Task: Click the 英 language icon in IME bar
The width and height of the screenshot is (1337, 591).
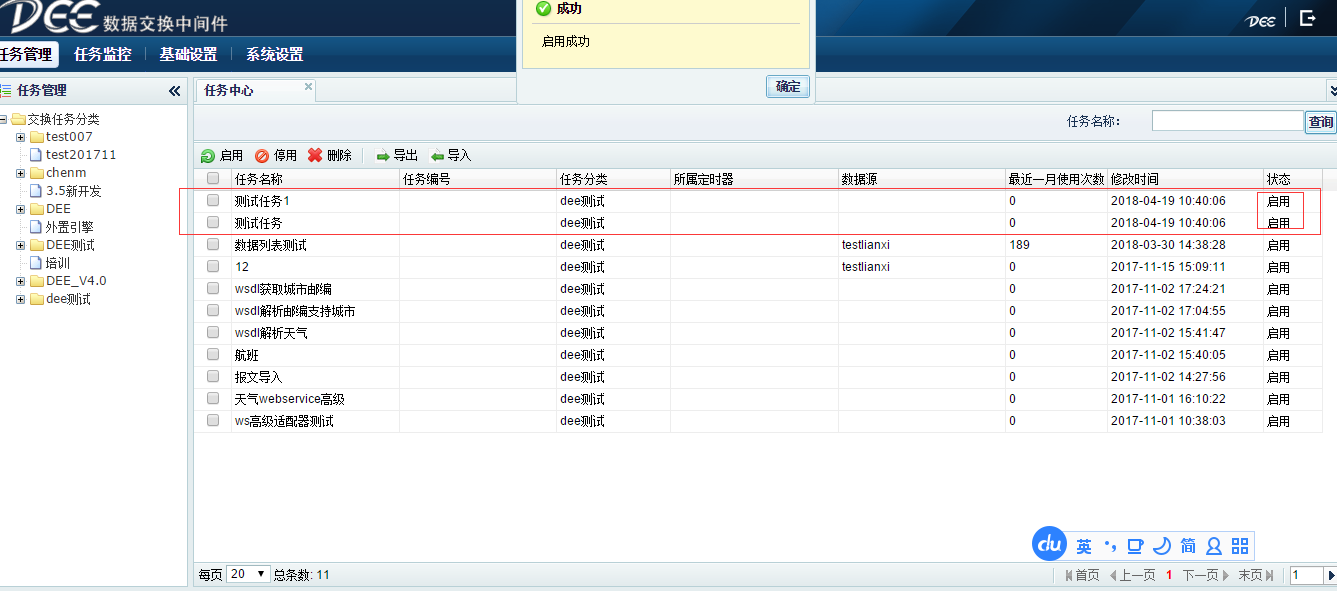Action: [1084, 546]
